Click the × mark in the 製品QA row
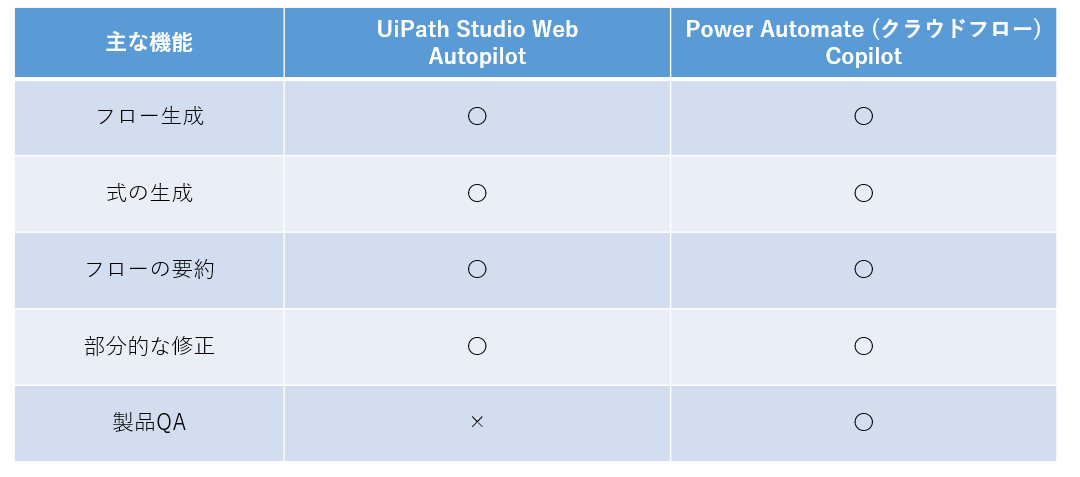This screenshot has height=477, width=1080. pyautogui.click(x=477, y=423)
